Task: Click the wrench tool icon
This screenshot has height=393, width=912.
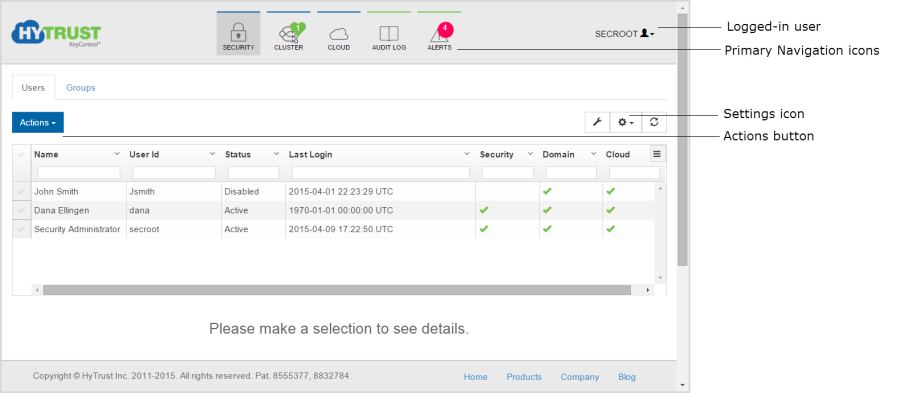Action: 597,122
